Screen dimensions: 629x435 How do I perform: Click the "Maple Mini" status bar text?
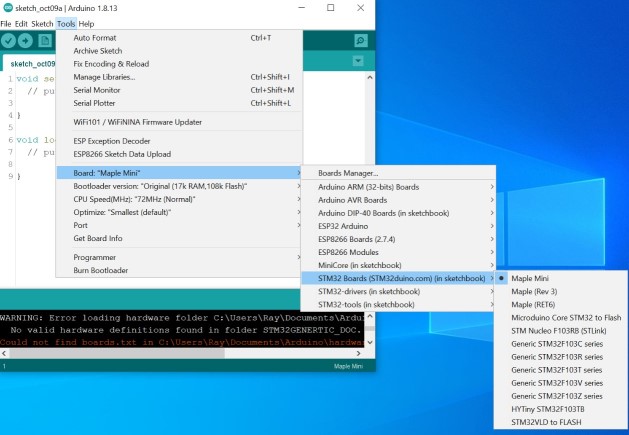(x=348, y=366)
